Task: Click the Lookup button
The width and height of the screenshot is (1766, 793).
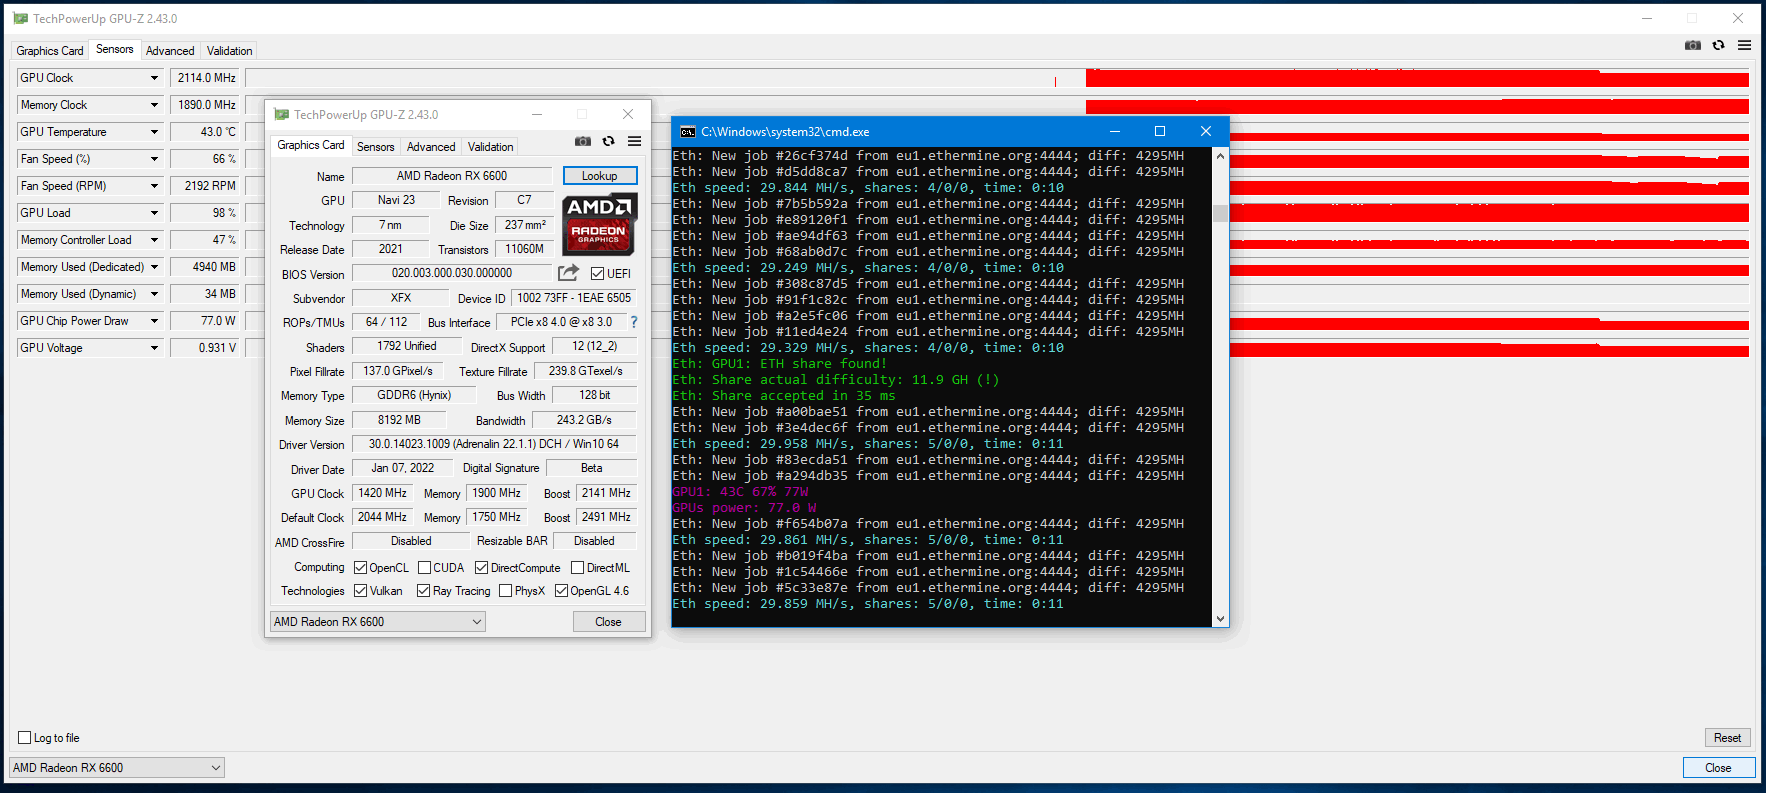Action: click(600, 176)
